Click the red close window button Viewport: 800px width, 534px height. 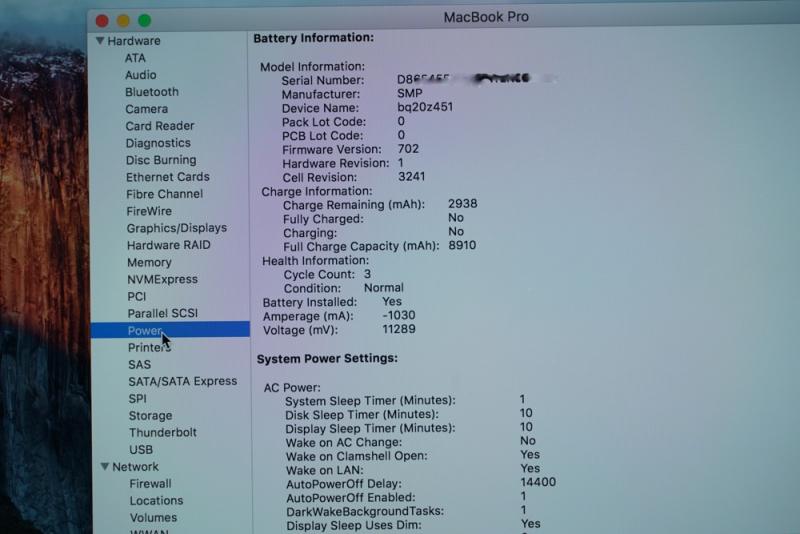(102, 21)
